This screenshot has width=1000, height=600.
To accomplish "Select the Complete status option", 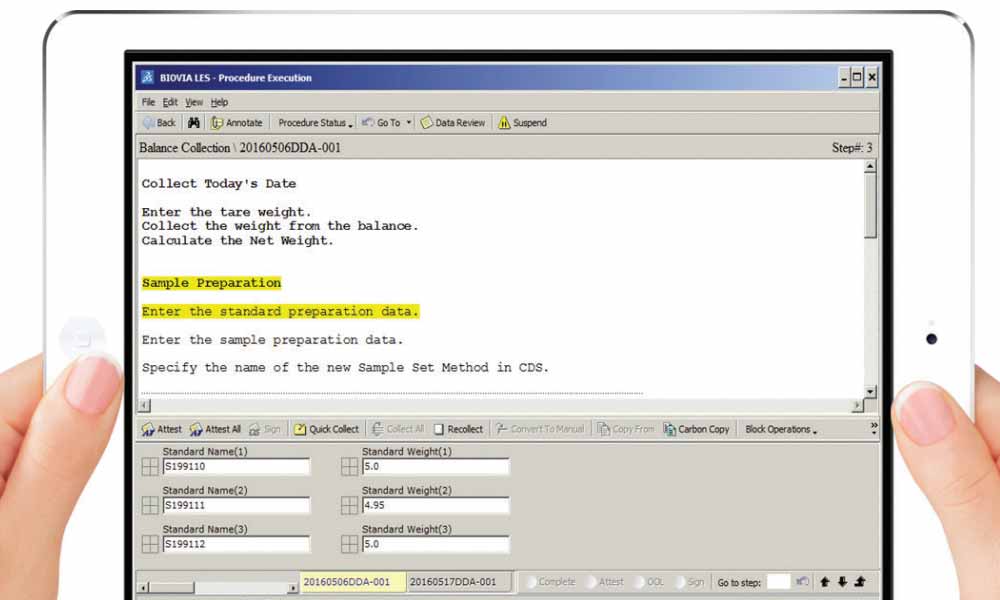I will pyautogui.click(x=550, y=582).
